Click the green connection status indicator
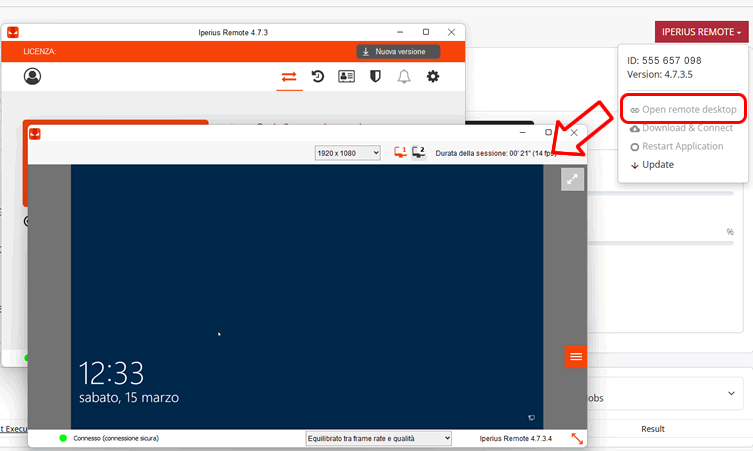 [63, 438]
